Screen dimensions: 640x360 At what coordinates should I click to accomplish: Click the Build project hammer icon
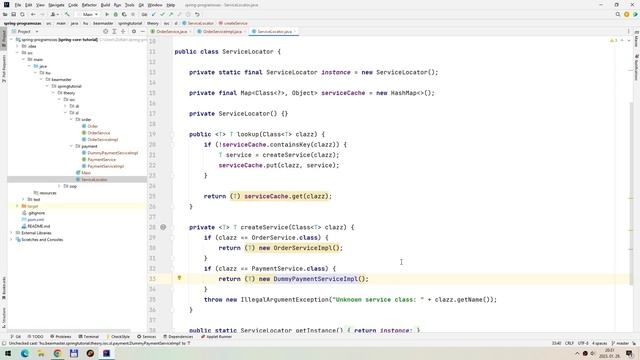pyautogui.click(x=67, y=14)
